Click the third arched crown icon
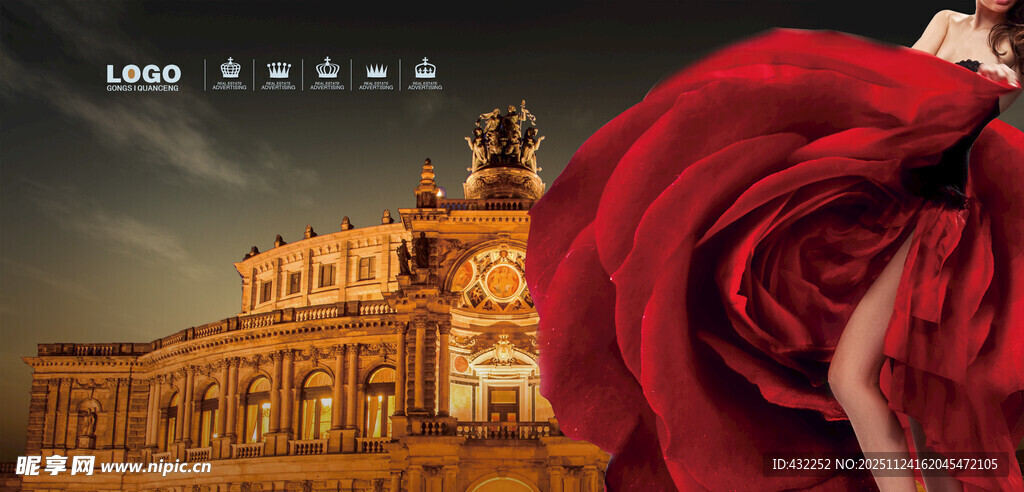This screenshot has height=492, width=1024. coord(327,68)
